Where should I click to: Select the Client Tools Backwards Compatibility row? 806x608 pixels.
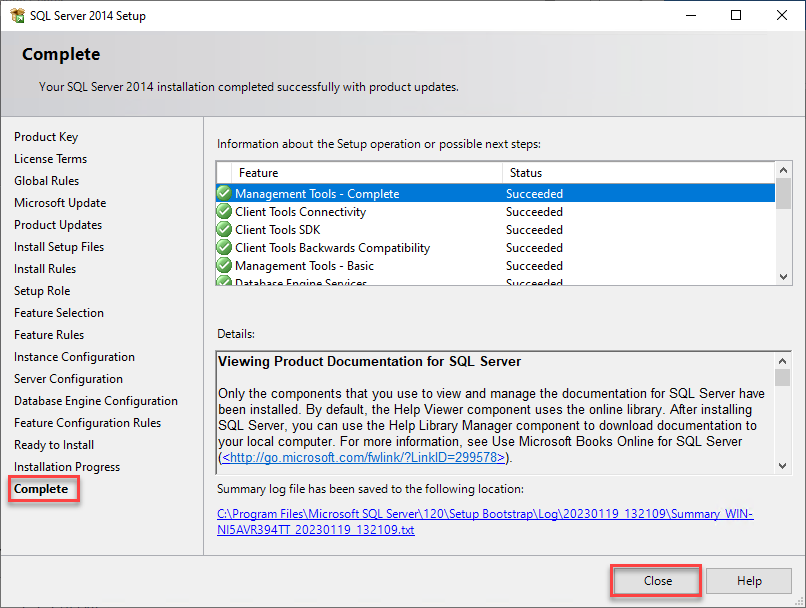tap(496, 247)
